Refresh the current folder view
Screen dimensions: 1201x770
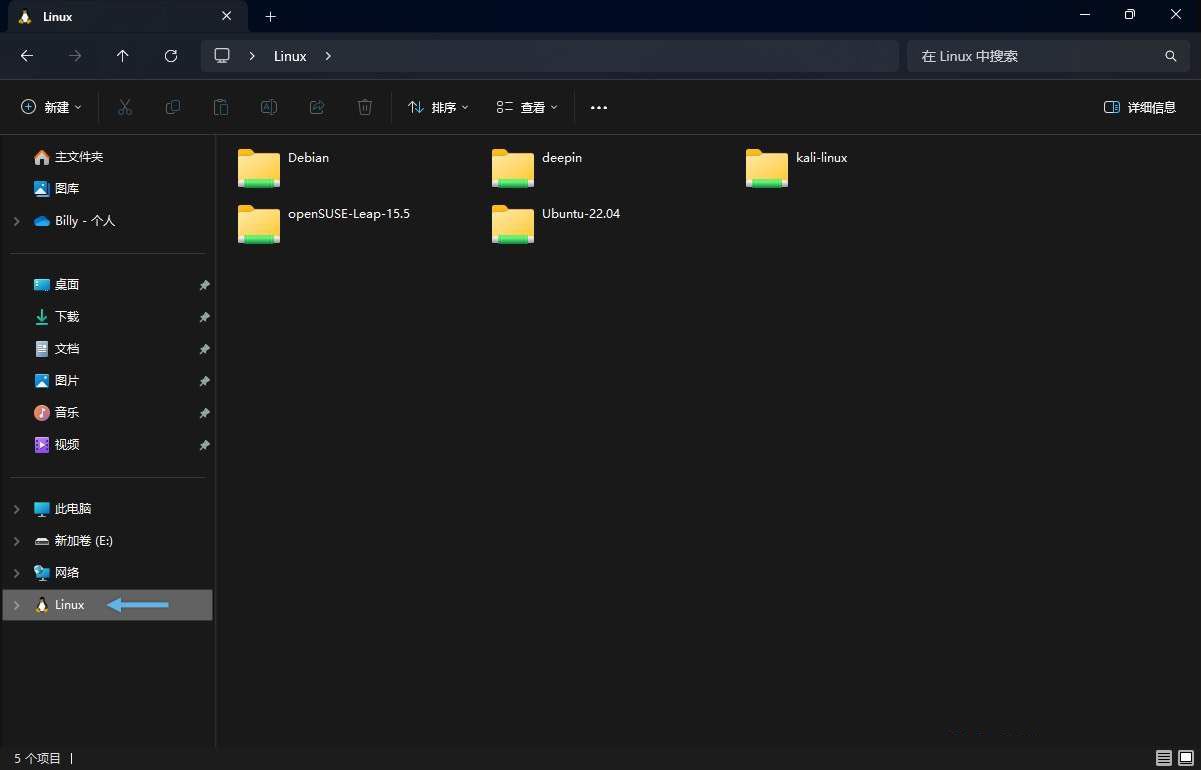[171, 56]
